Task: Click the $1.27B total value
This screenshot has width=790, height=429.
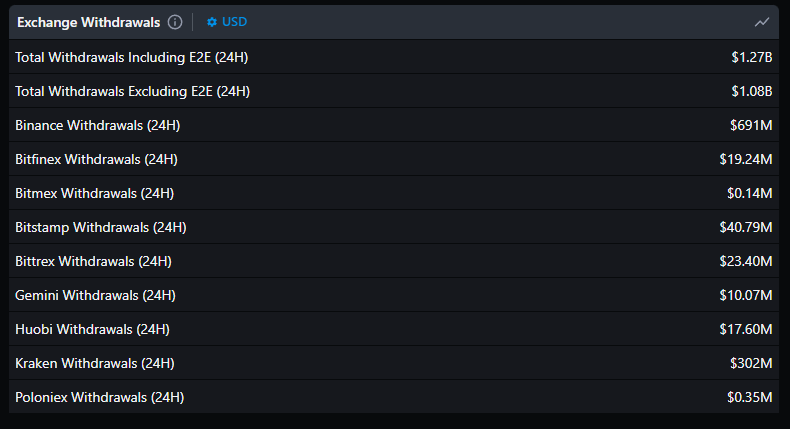Action: pos(752,57)
